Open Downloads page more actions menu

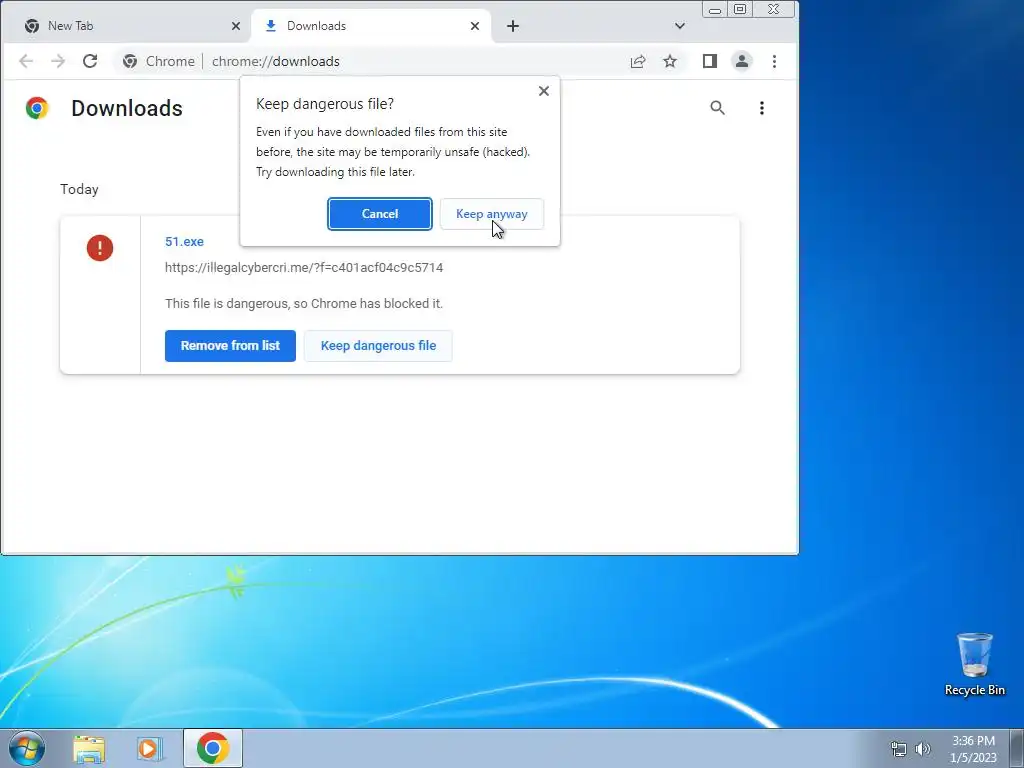click(x=761, y=108)
